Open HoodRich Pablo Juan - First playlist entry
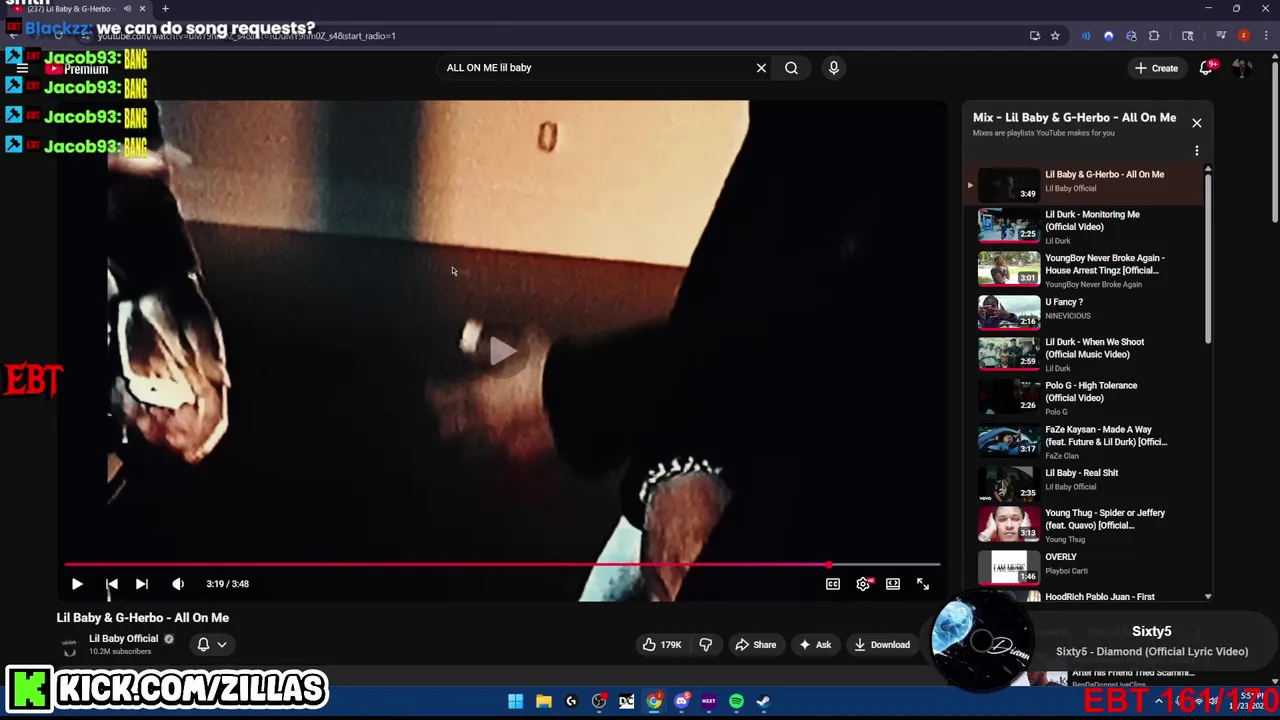This screenshot has height=720, width=1280. pyautogui.click(x=1085, y=597)
